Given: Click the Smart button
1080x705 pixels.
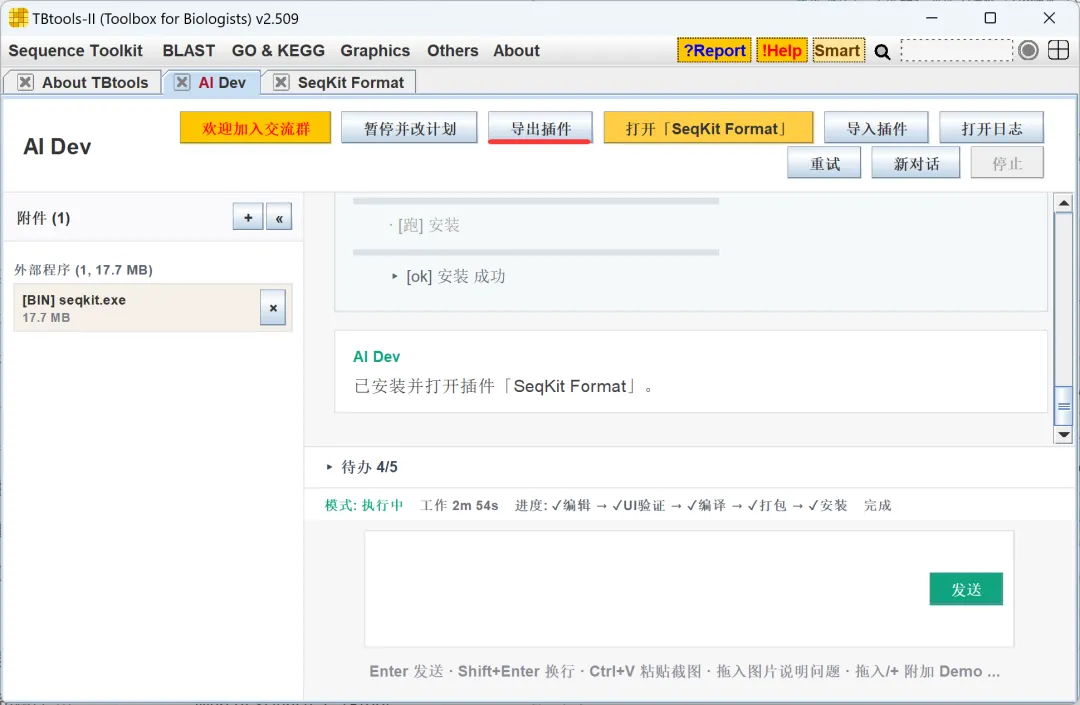Looking at the screenshot, I should pyautogui.click(x=838, y=50).
